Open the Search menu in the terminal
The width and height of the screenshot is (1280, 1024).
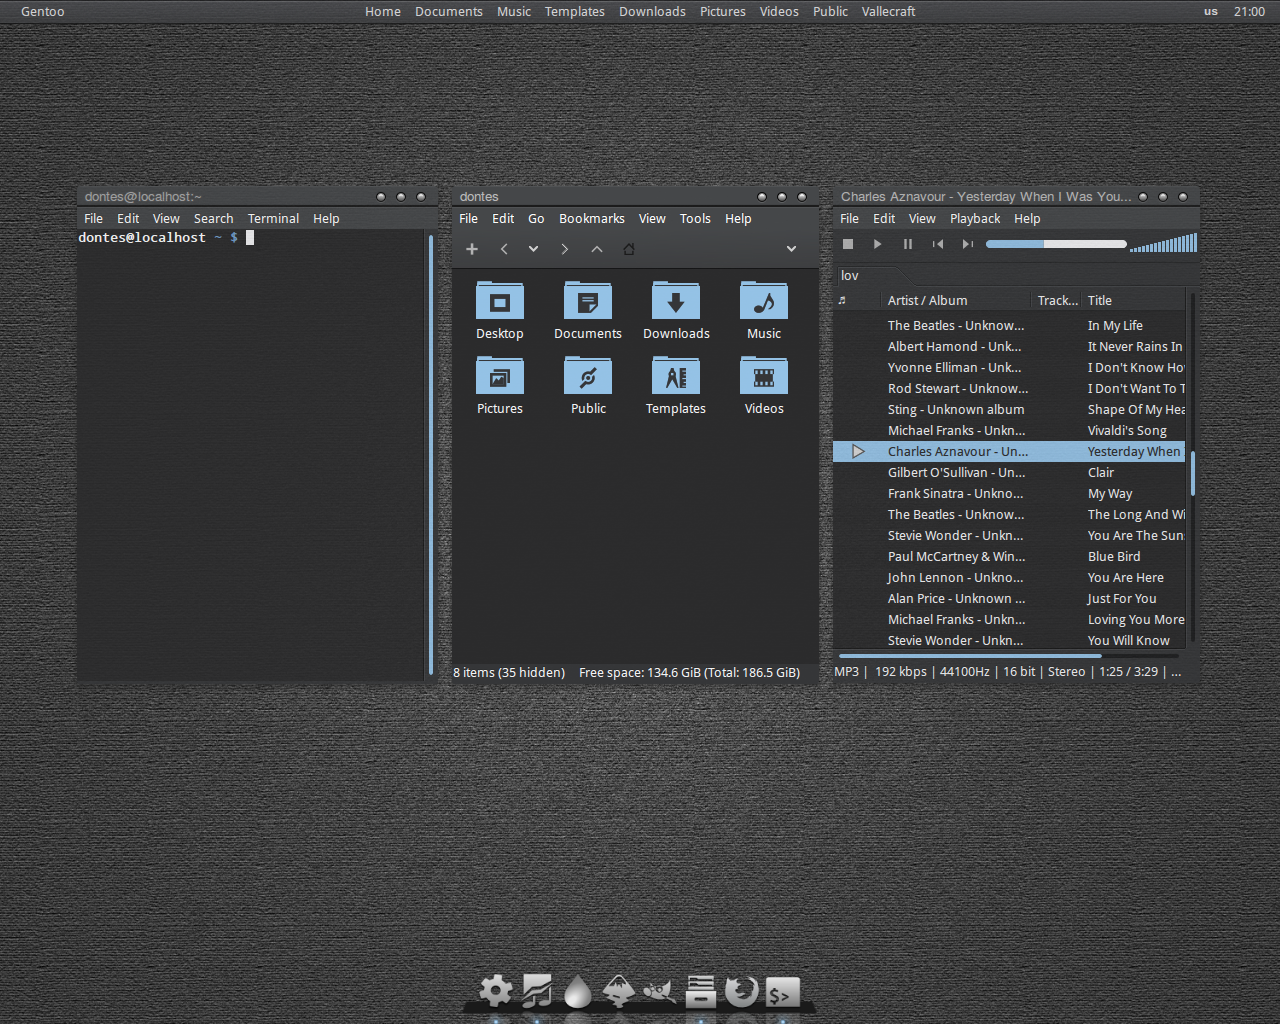pyautogui.click(x=213, y=218)
